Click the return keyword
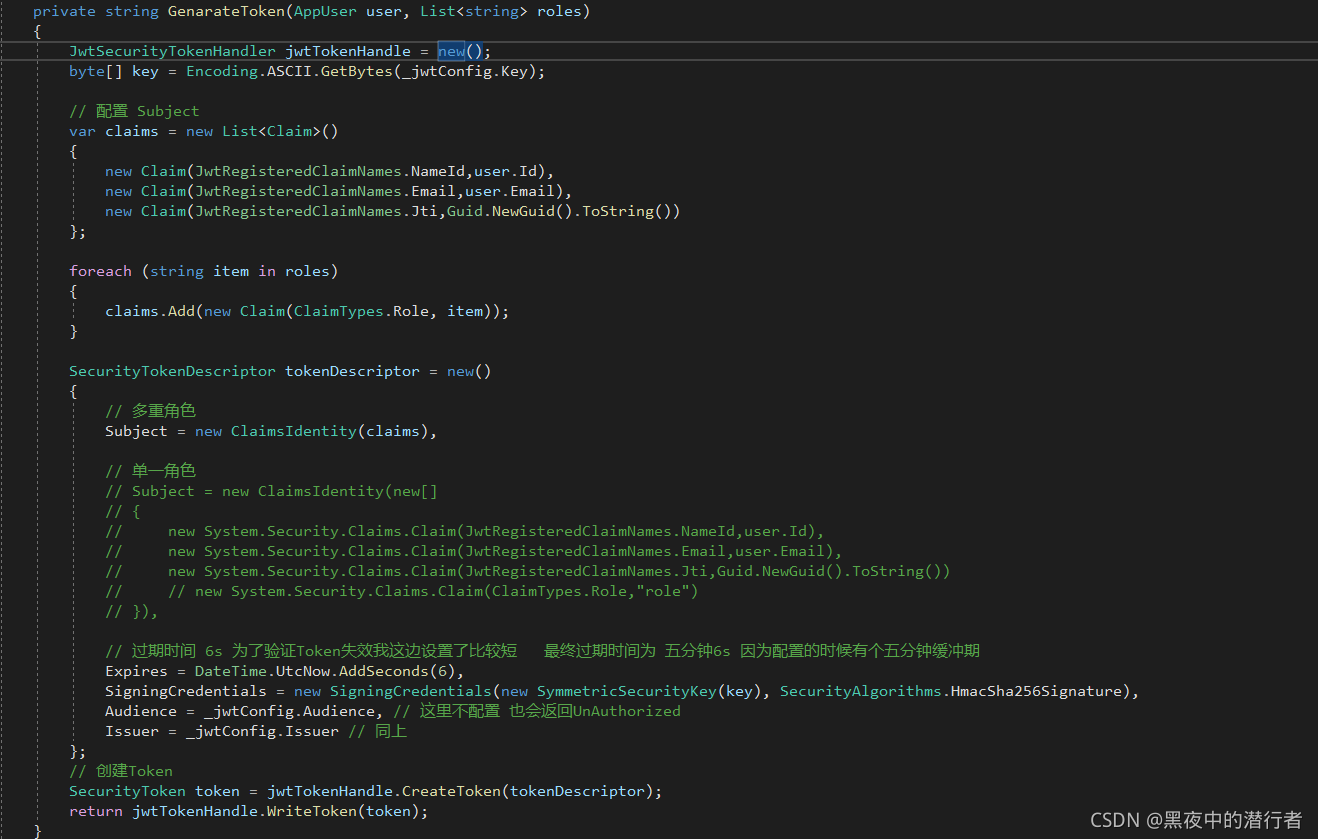The height and width of the screenshot is (839, 1318). coord(96,811)
